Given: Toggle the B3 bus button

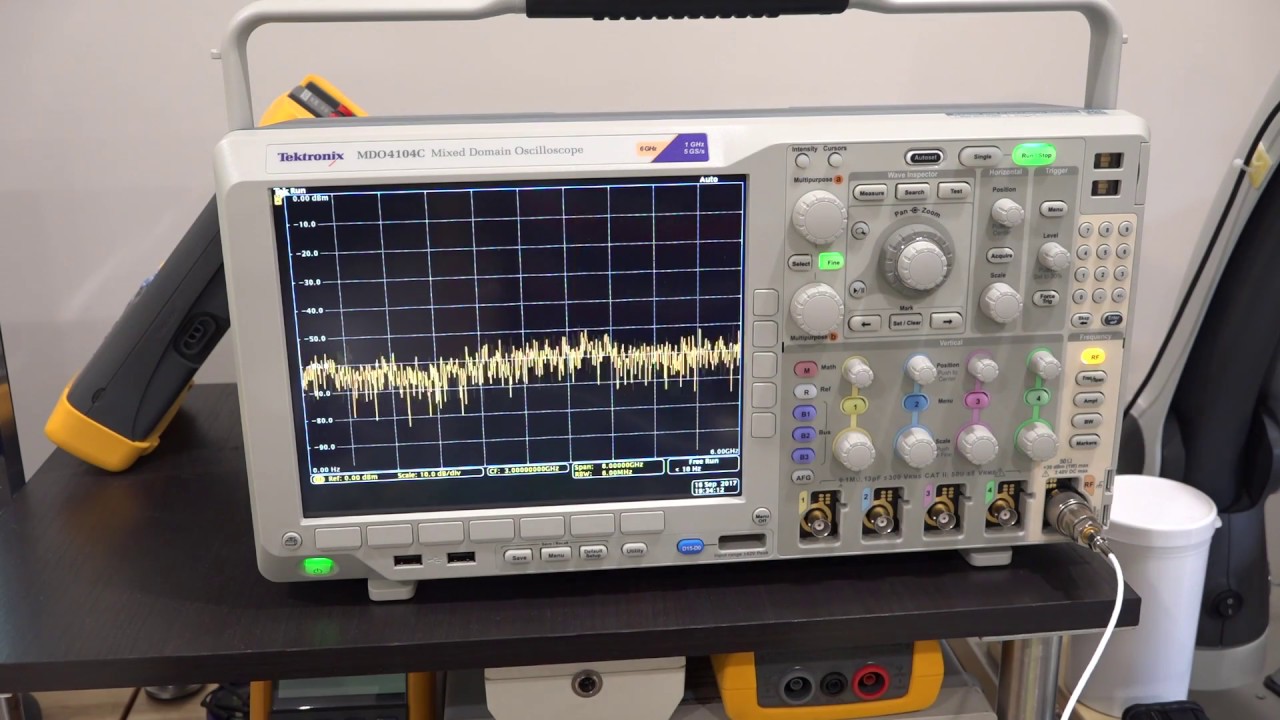Looking at the screenshot, I should pos(804,455).
